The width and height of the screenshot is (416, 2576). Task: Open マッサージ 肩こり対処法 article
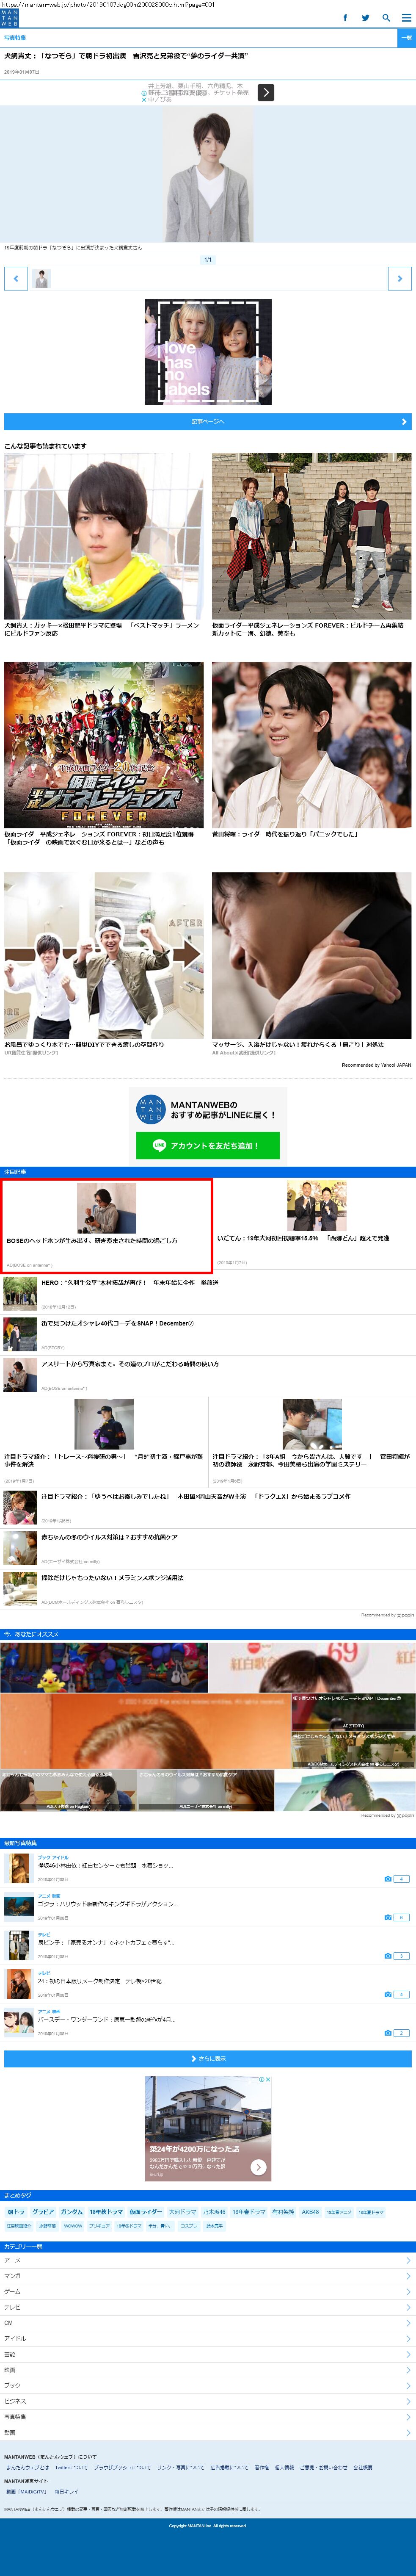click(312, 964)
